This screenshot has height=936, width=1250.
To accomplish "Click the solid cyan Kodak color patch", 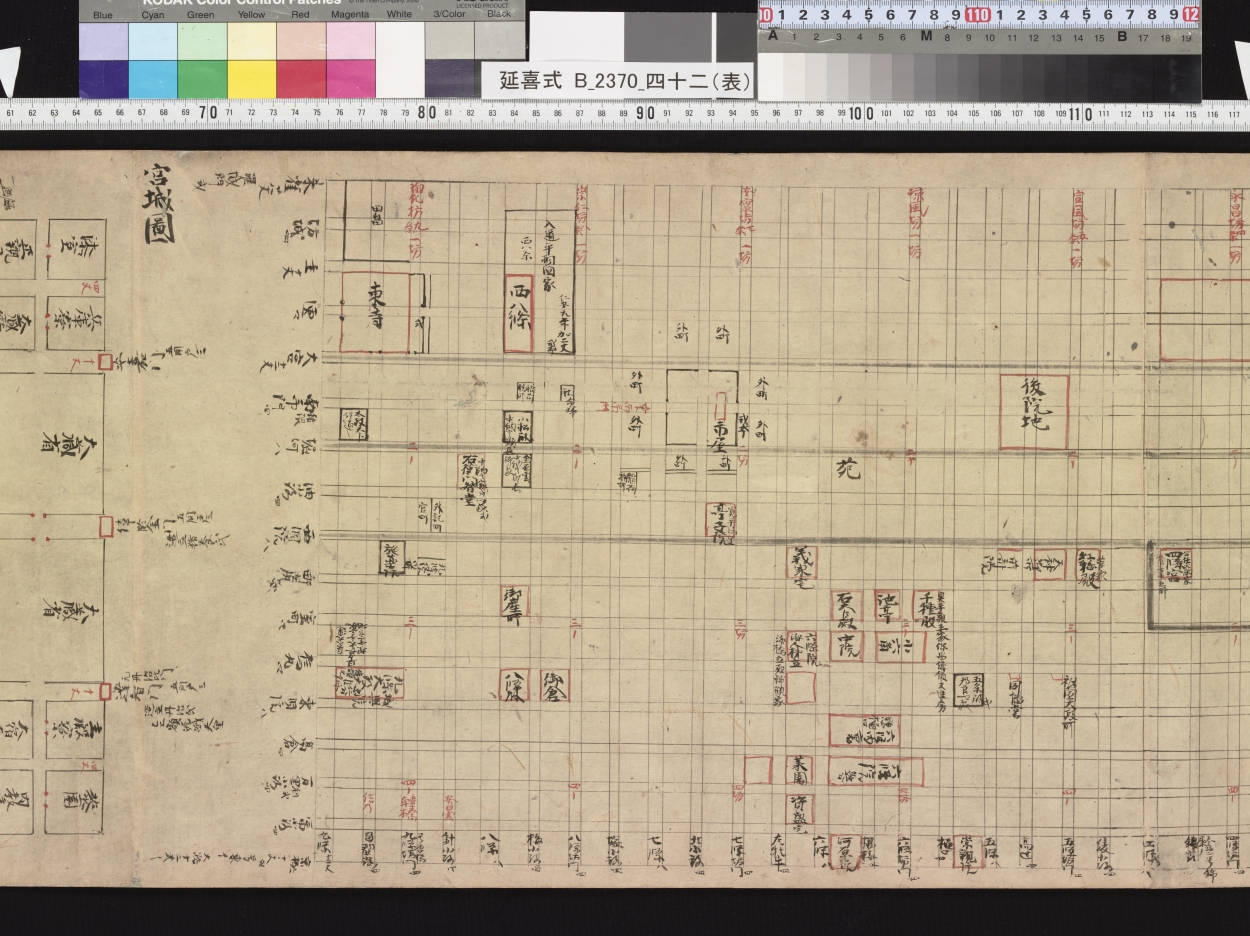I will pyautogui.click(x=153, y=79).
